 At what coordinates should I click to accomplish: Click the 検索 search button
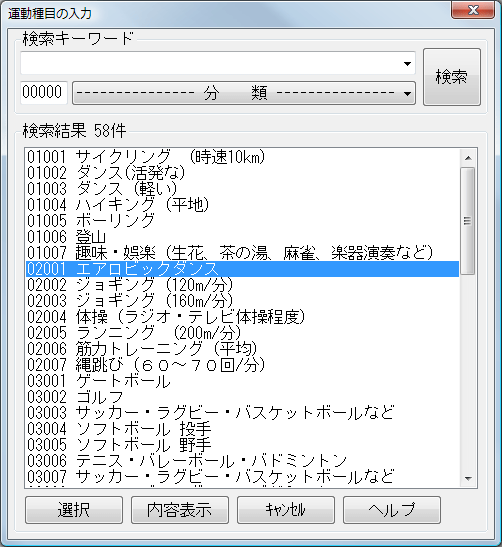coord(452,77)
